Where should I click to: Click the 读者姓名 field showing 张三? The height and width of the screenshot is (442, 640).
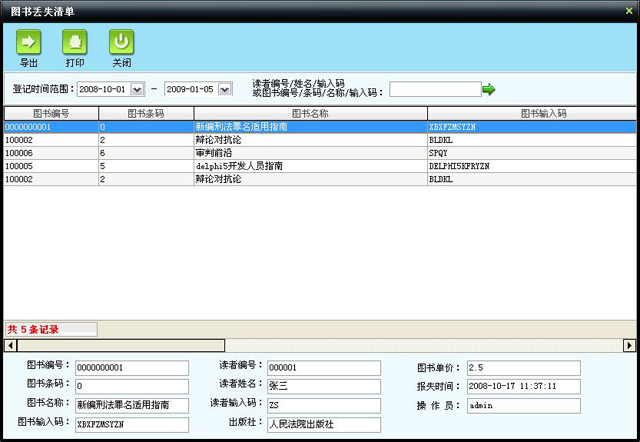[310, 385]
